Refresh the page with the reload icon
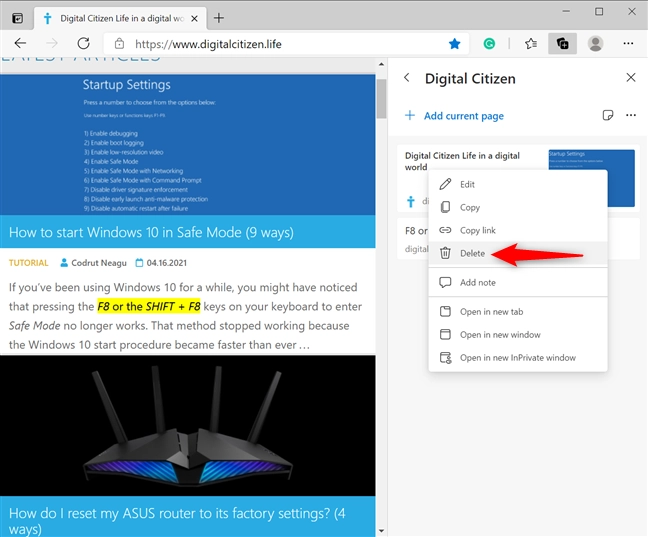The width and height of the screenshot is (648, 537). [x=83, y=43]
